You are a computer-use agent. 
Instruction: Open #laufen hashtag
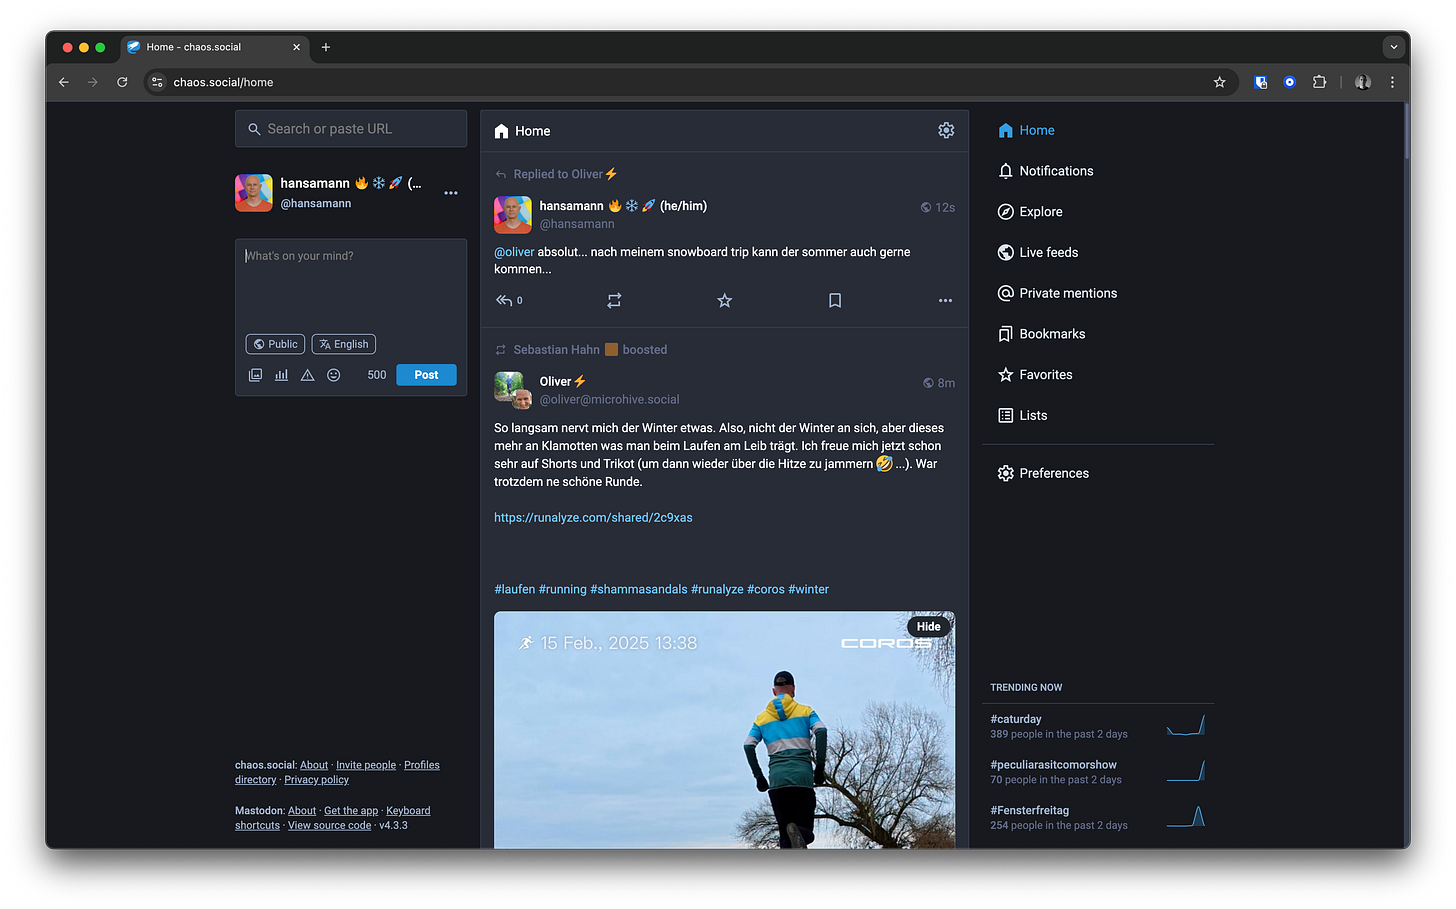[x=515, y=590]
